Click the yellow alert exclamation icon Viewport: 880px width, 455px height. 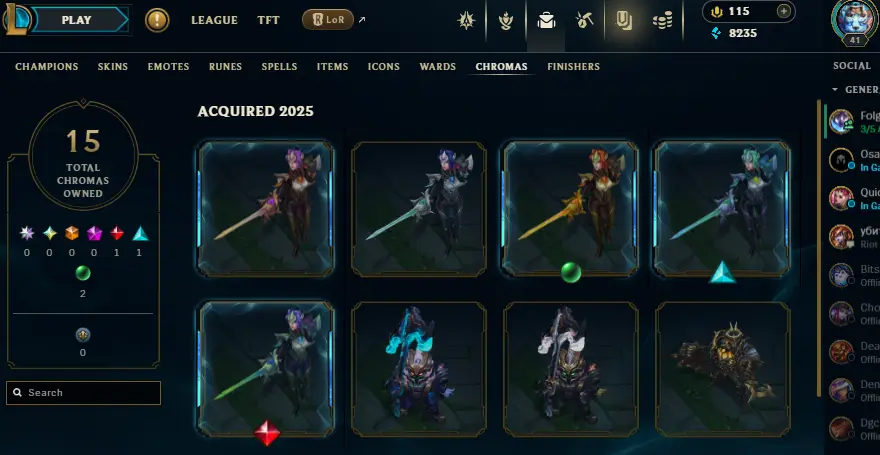[157, 20]
